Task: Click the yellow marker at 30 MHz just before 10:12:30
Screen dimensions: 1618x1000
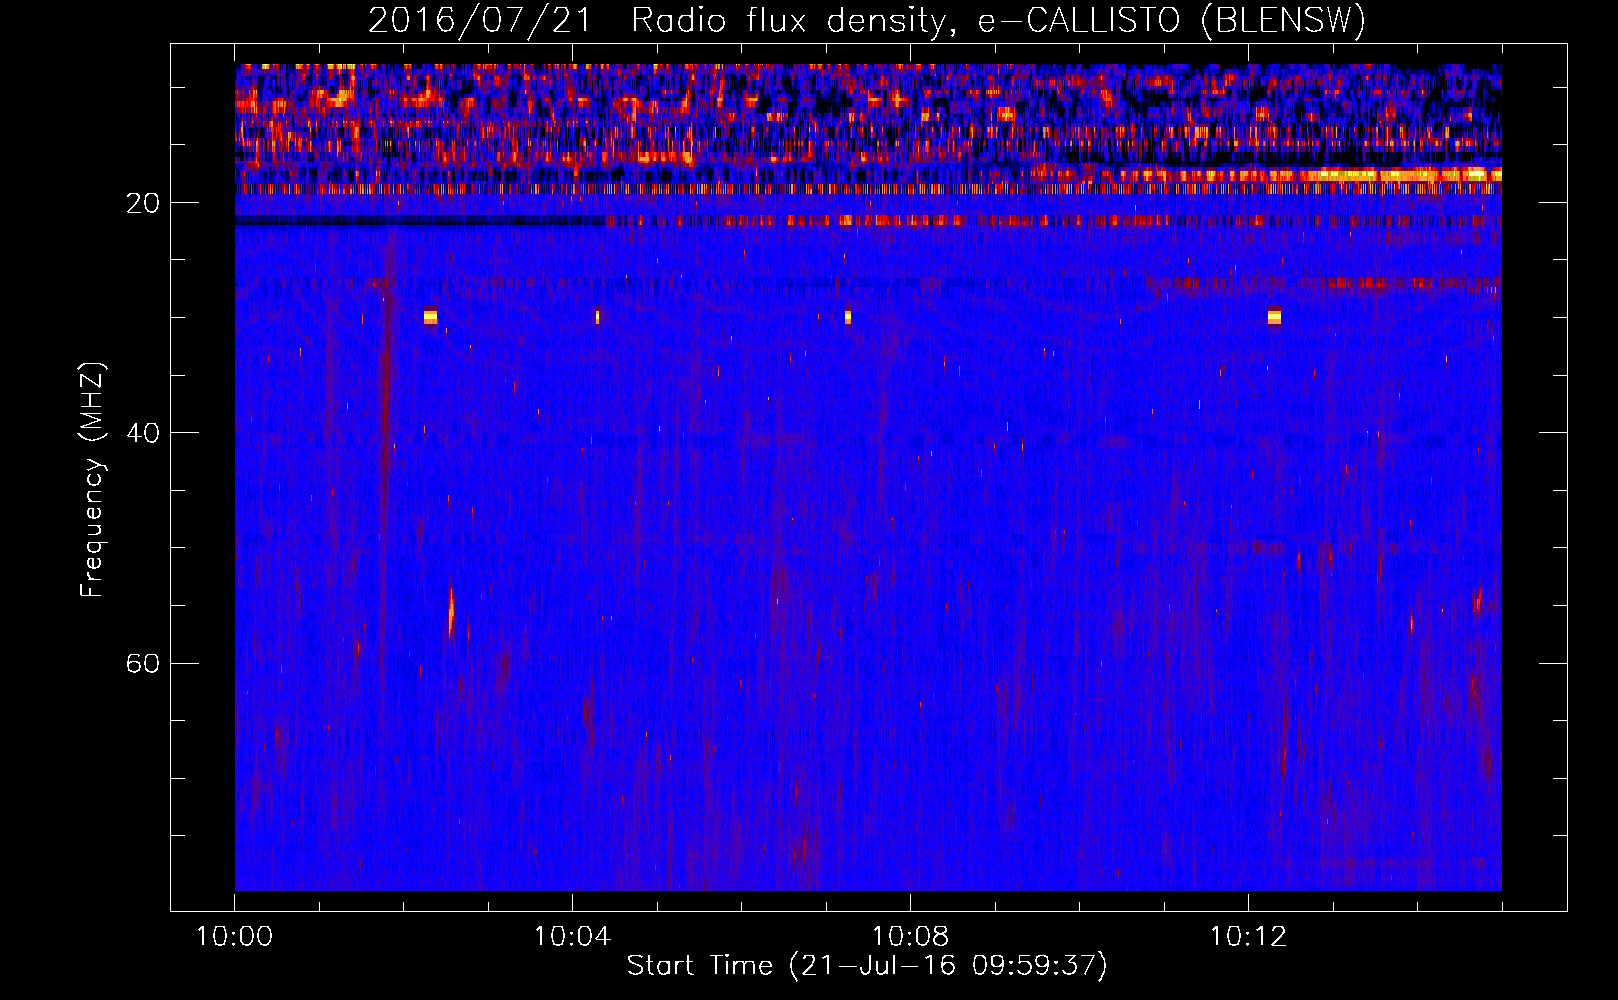Action: [1274, 317]
